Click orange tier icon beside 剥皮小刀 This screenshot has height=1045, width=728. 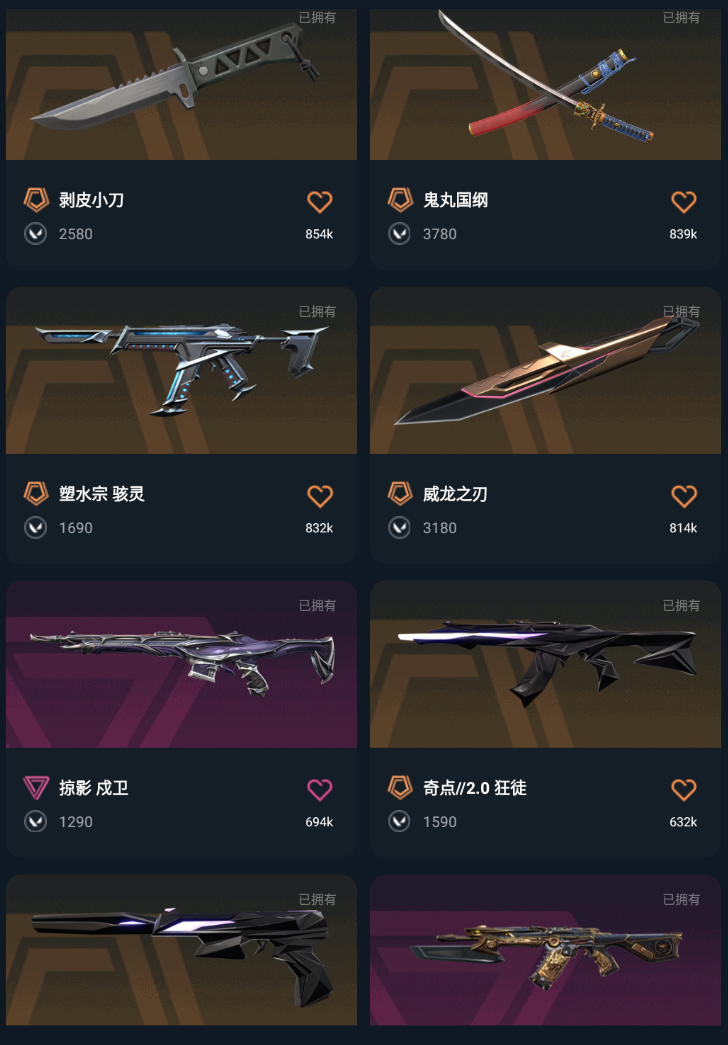coord(36,200)
